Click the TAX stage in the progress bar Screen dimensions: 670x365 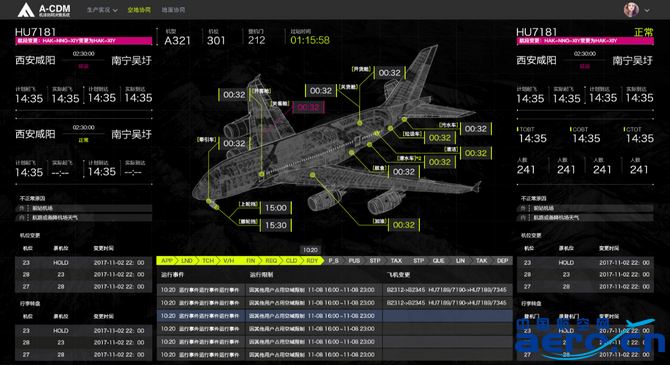[396, 261]
